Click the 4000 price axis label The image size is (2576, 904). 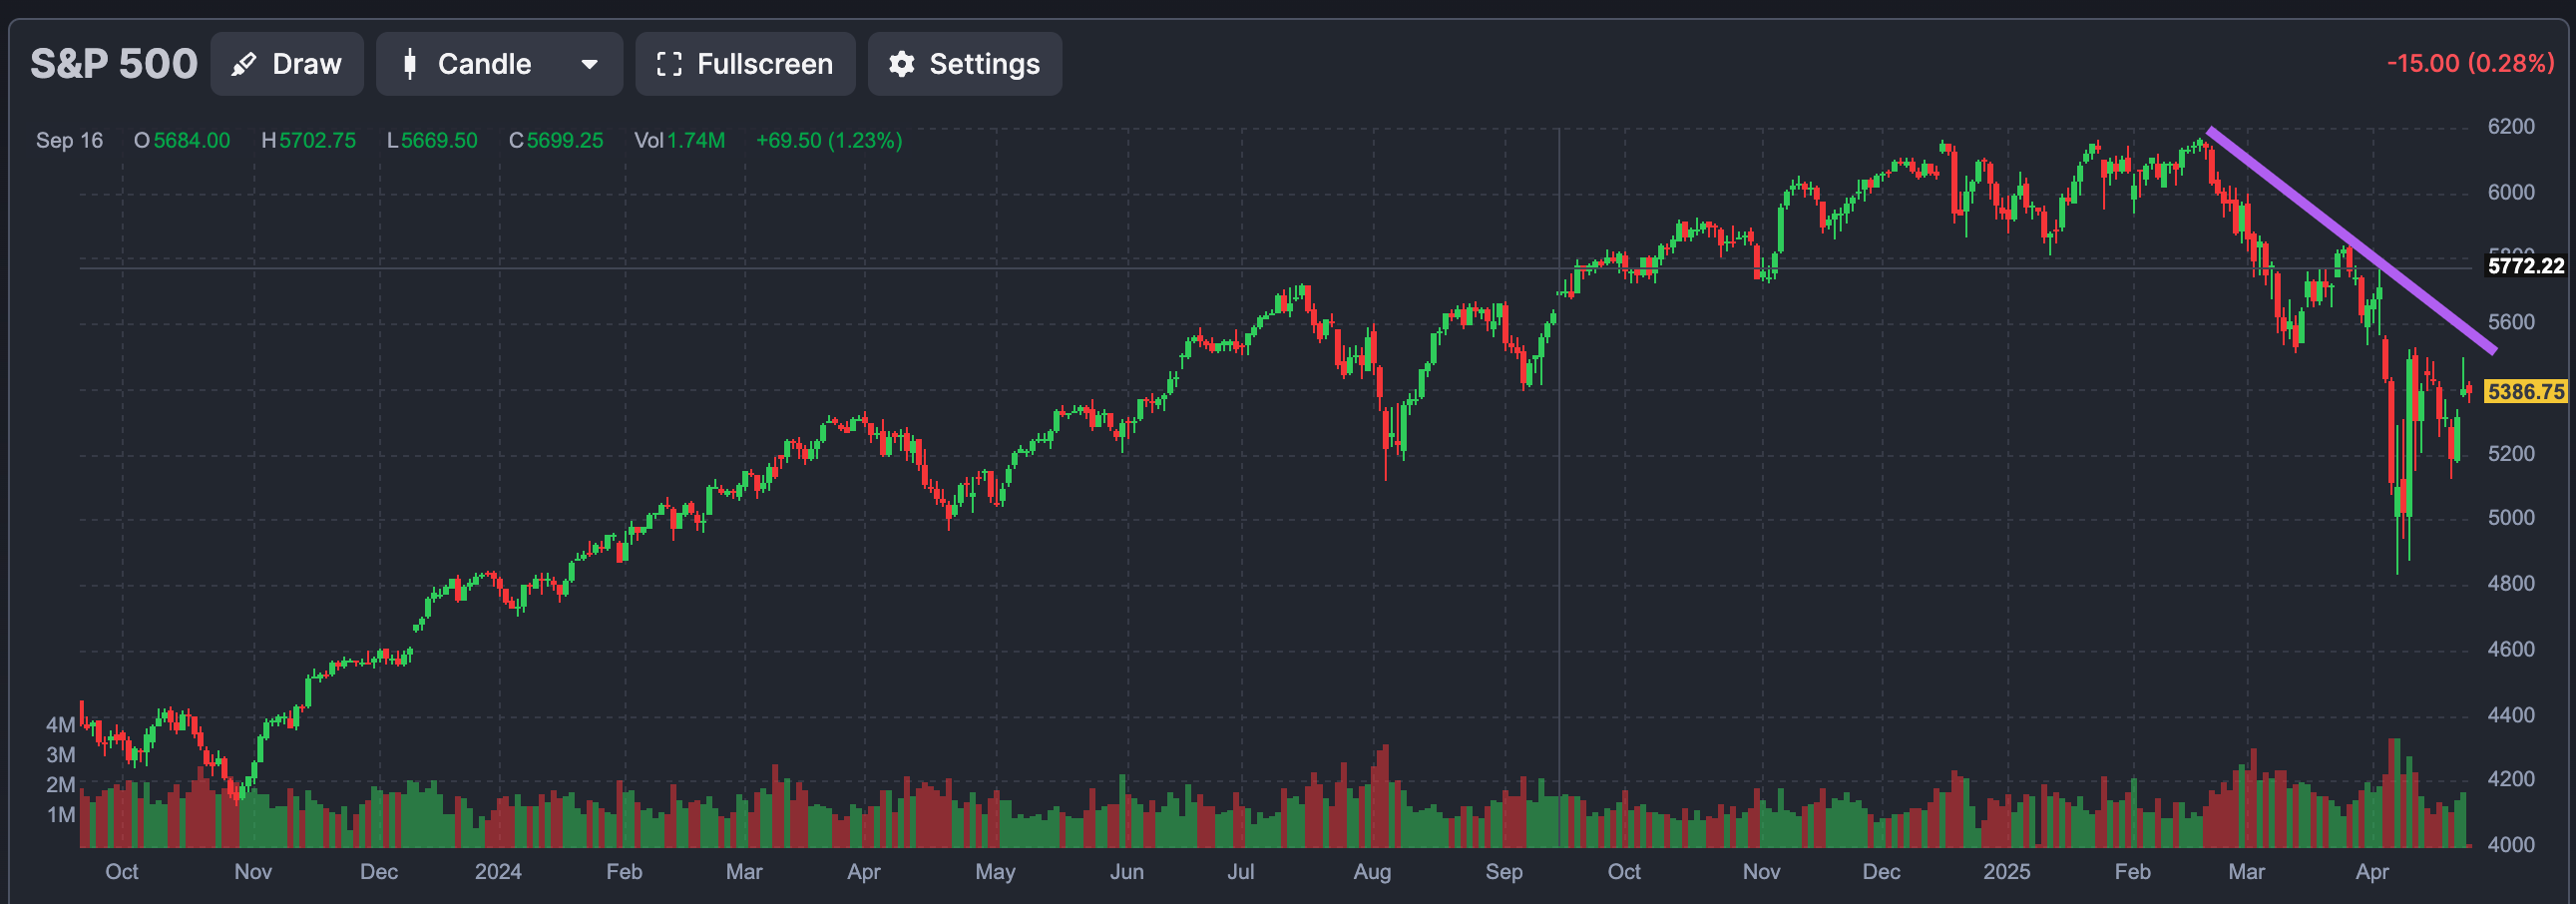point(2511,845)
